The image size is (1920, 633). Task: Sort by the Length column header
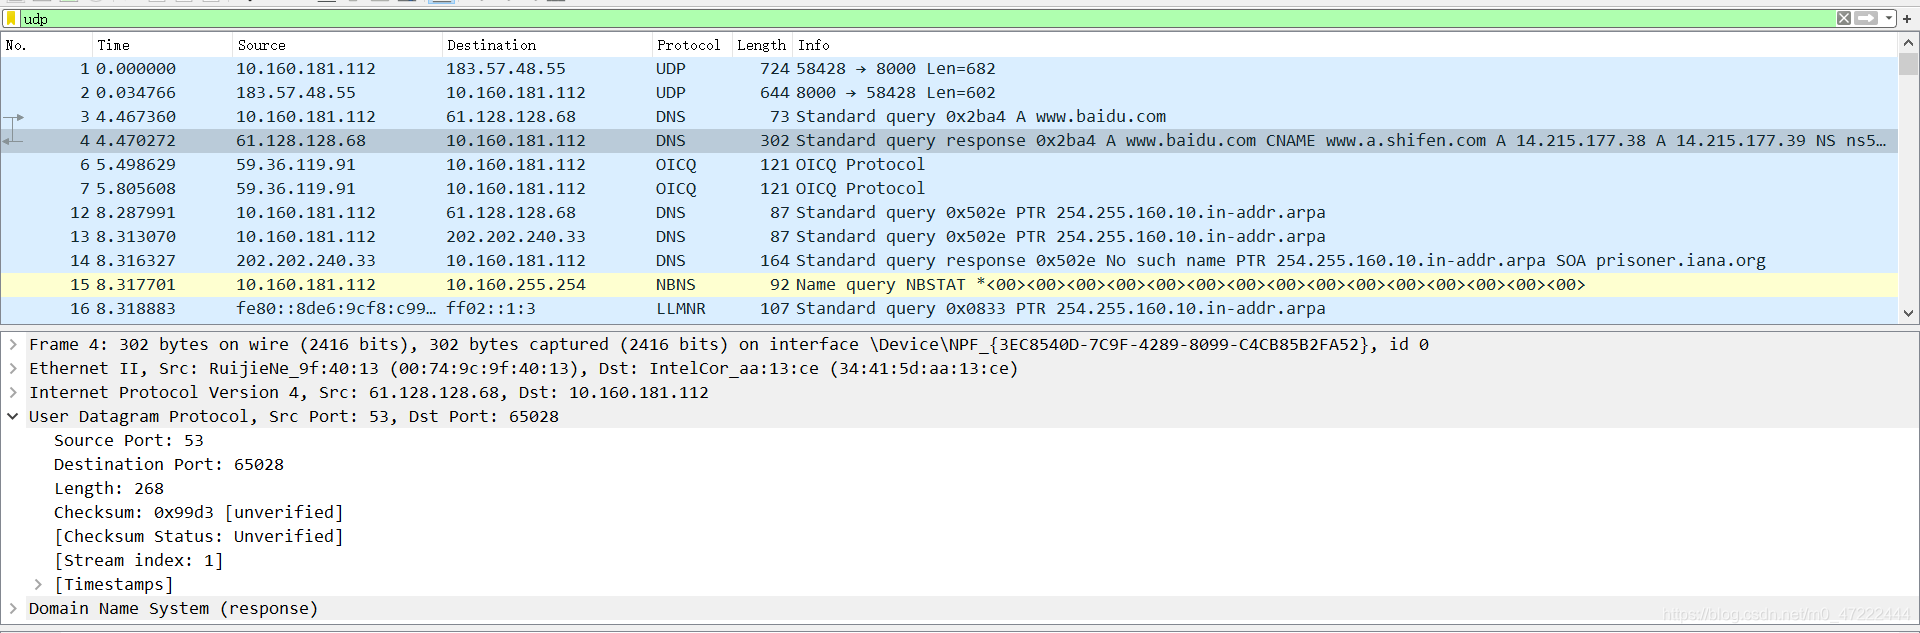pyautogui.click(x=762, y=45)
